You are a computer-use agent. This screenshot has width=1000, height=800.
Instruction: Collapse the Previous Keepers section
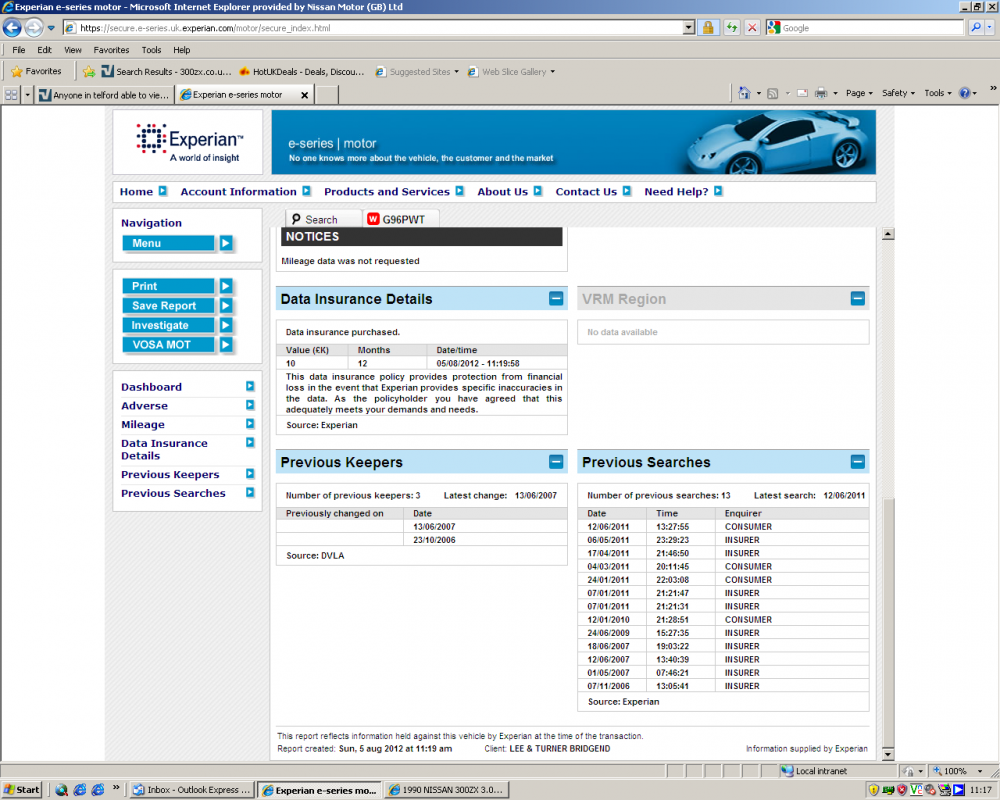click(556, 462)
